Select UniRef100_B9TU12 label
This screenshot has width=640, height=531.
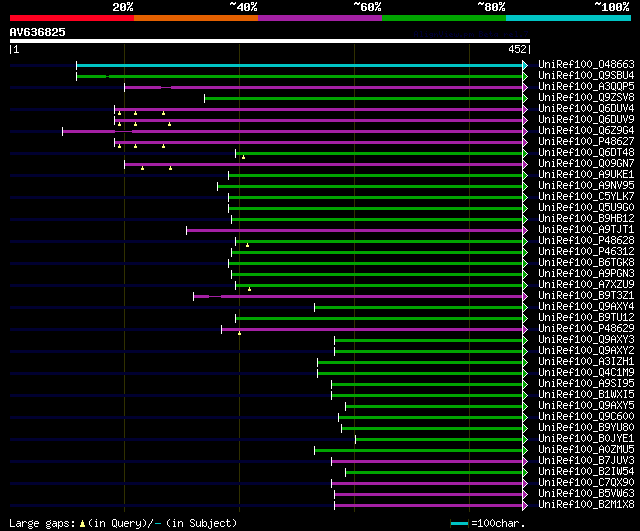pyautogui.click(x=586, y=318)
